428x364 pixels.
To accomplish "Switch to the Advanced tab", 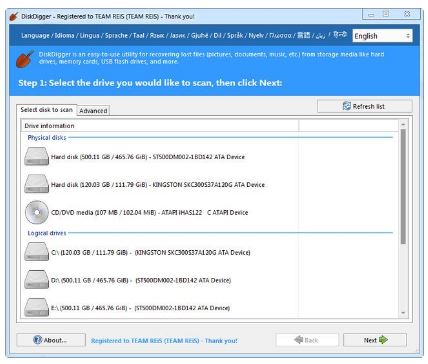I will point(93,111).
